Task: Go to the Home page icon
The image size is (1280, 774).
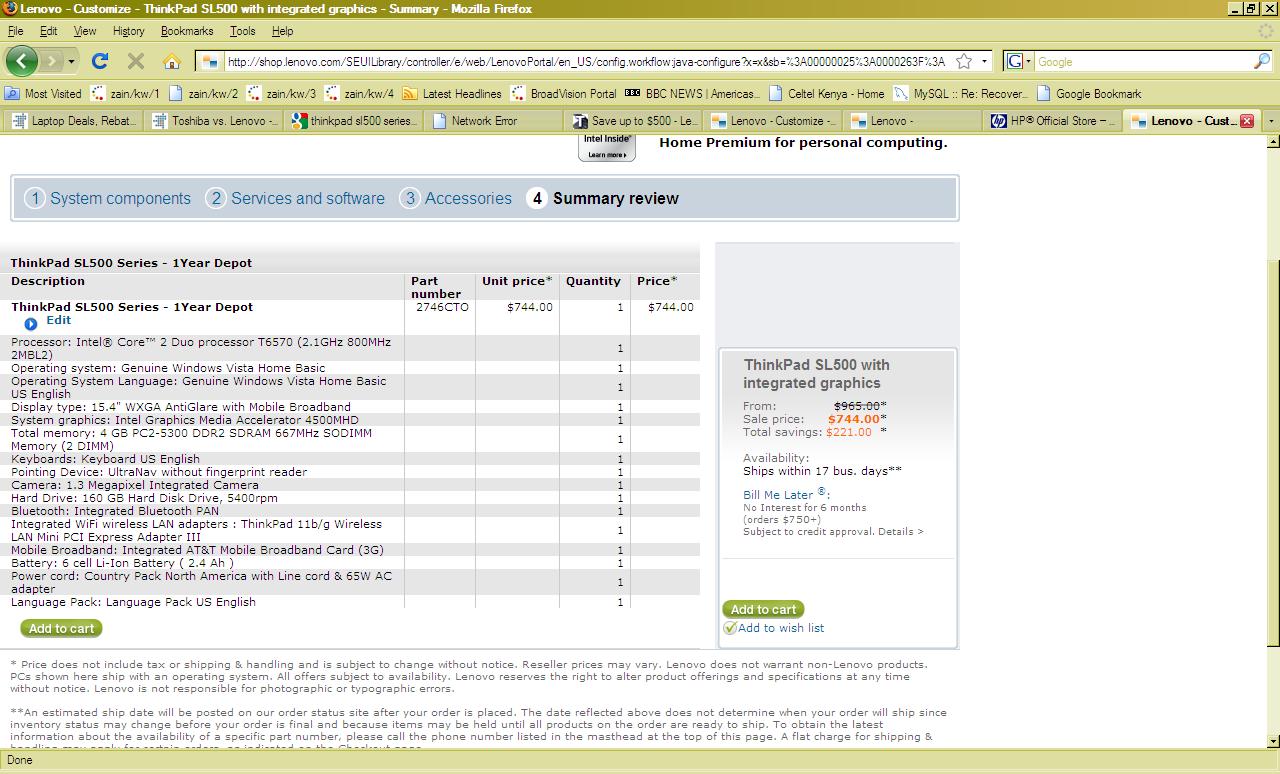Action: tap(172, 61)
